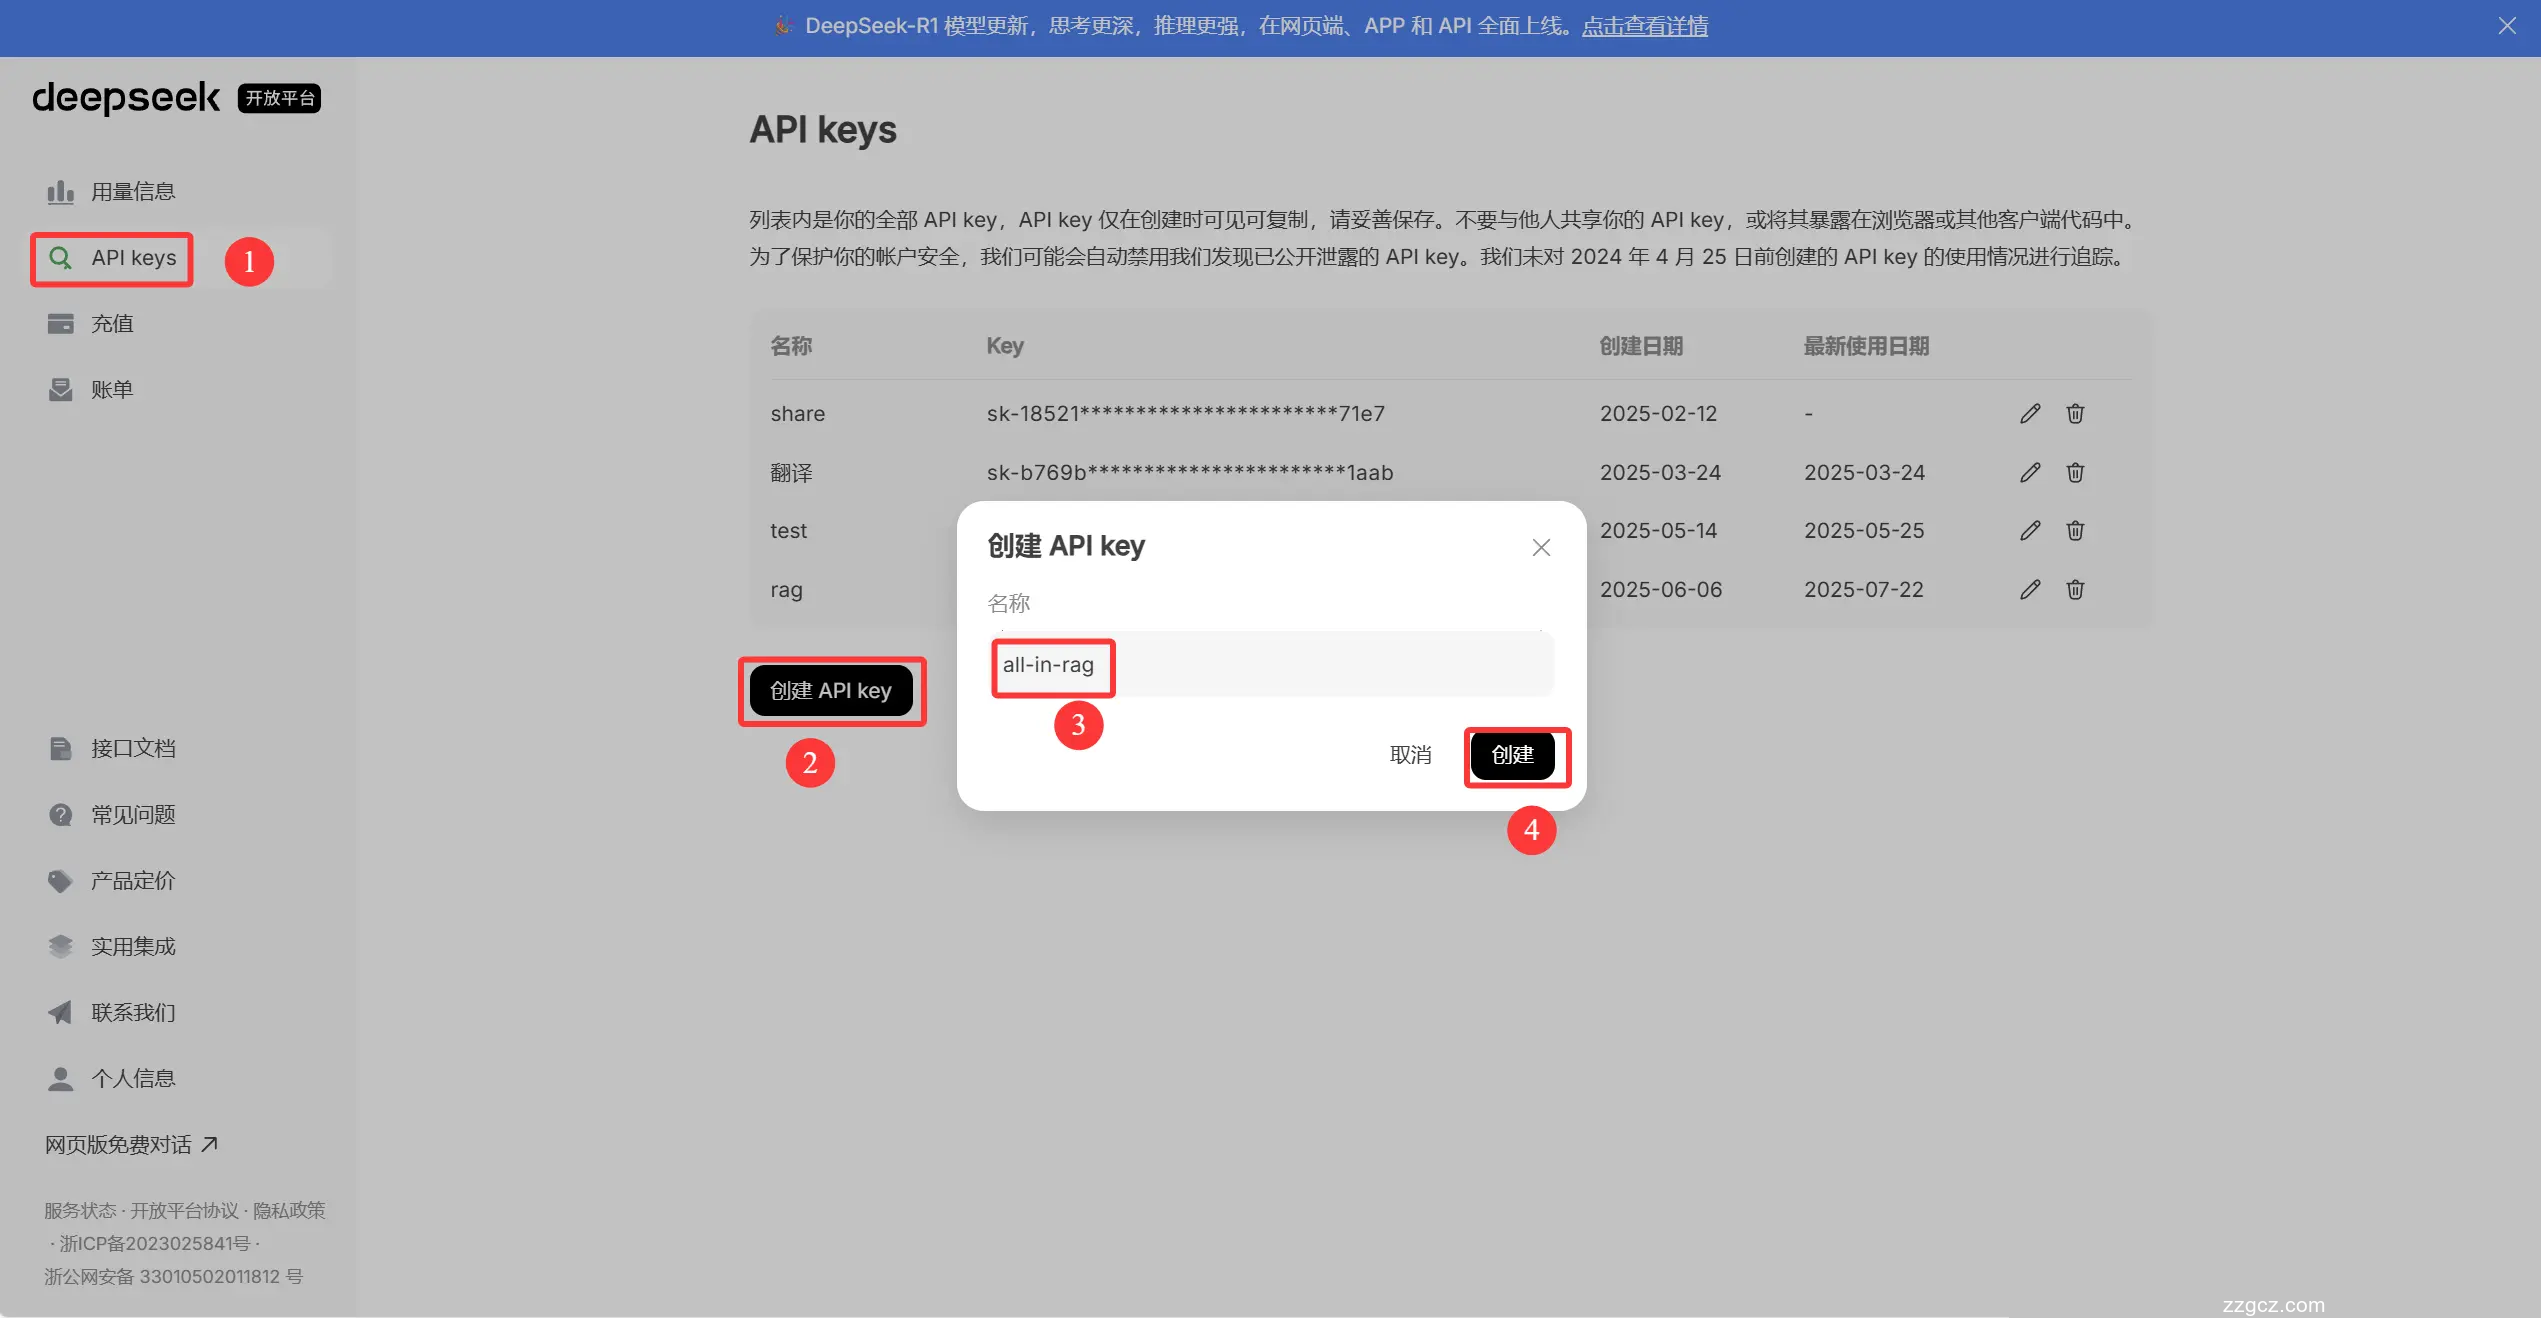Open 网页版免费对话 external link
Viewport: 2541px width, 1318px height.
point(130,1144)
